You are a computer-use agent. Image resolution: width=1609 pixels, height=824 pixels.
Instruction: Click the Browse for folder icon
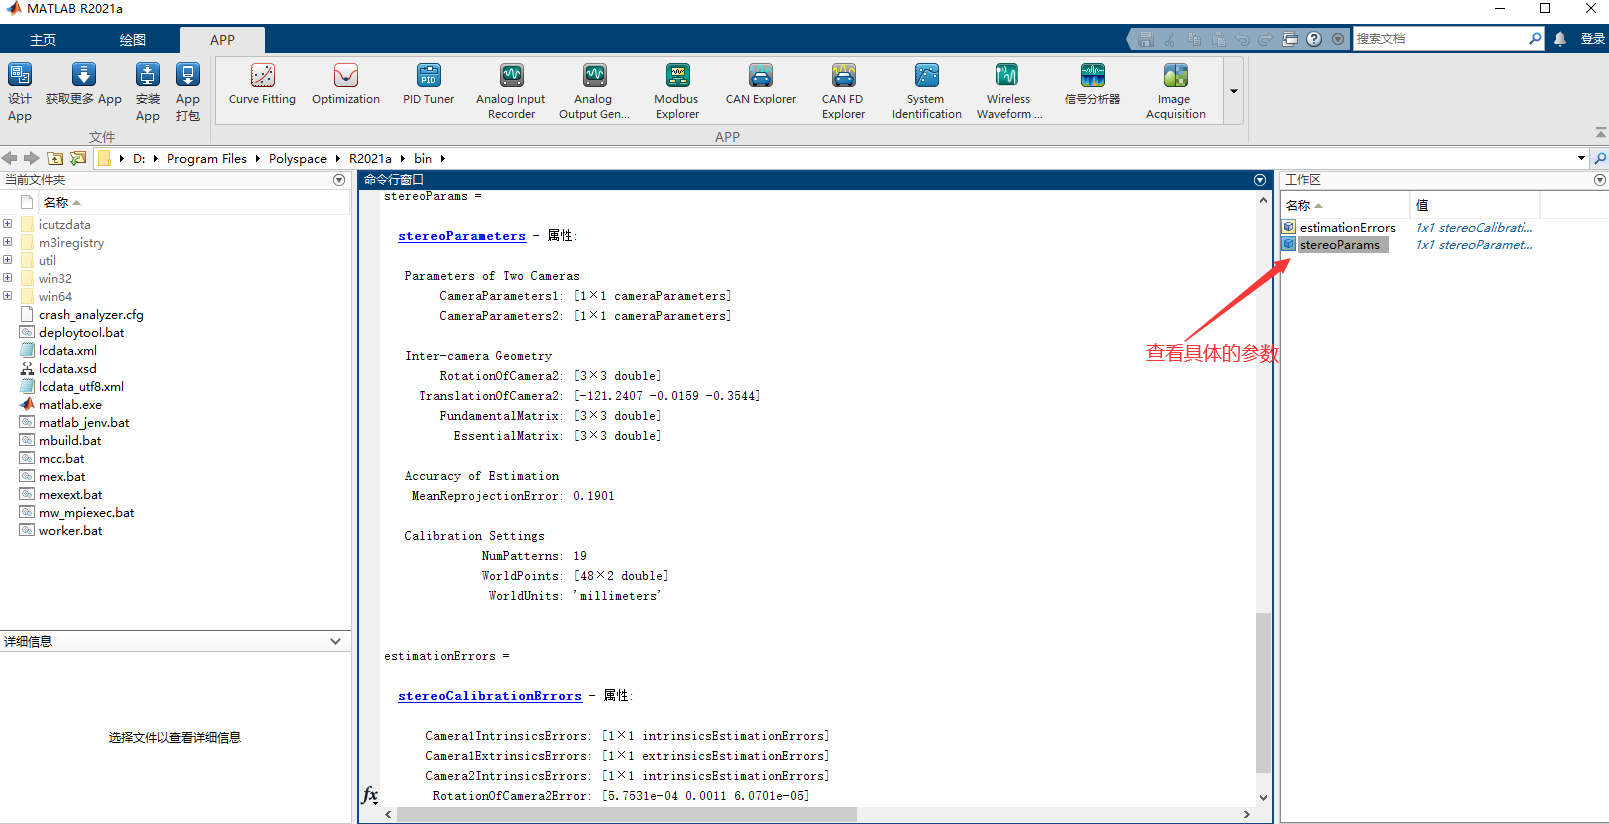(x=78, y=158)
